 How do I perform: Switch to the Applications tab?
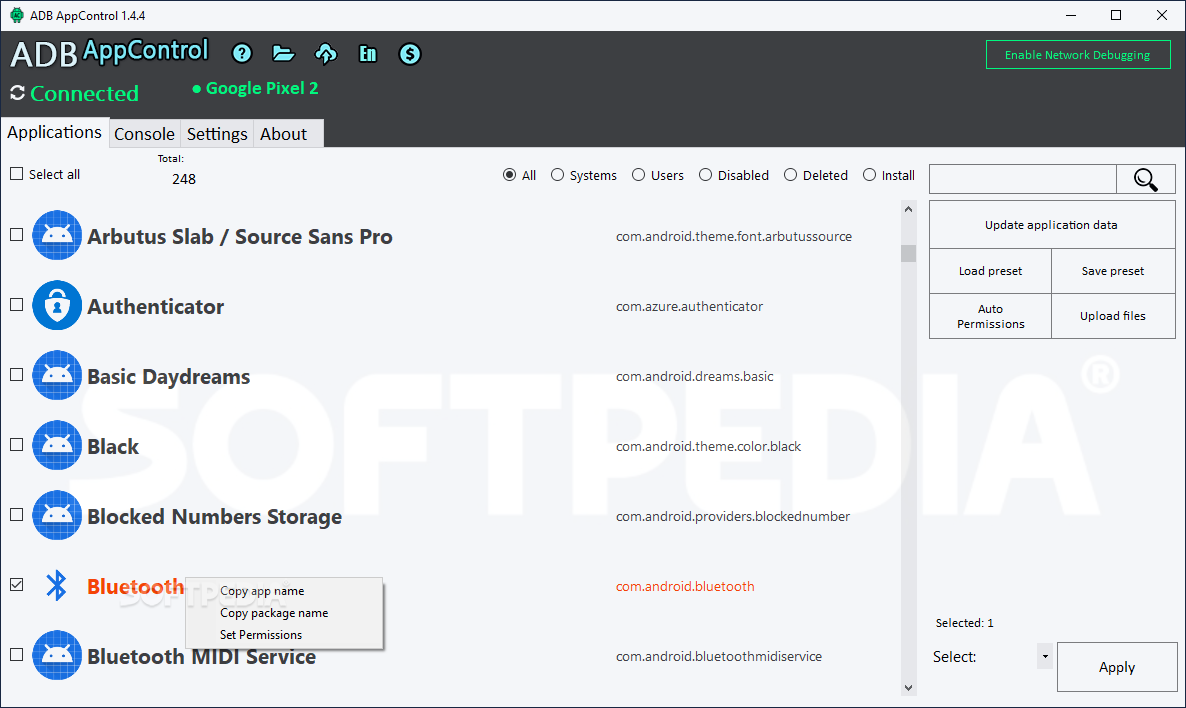(x=54, y=132)
